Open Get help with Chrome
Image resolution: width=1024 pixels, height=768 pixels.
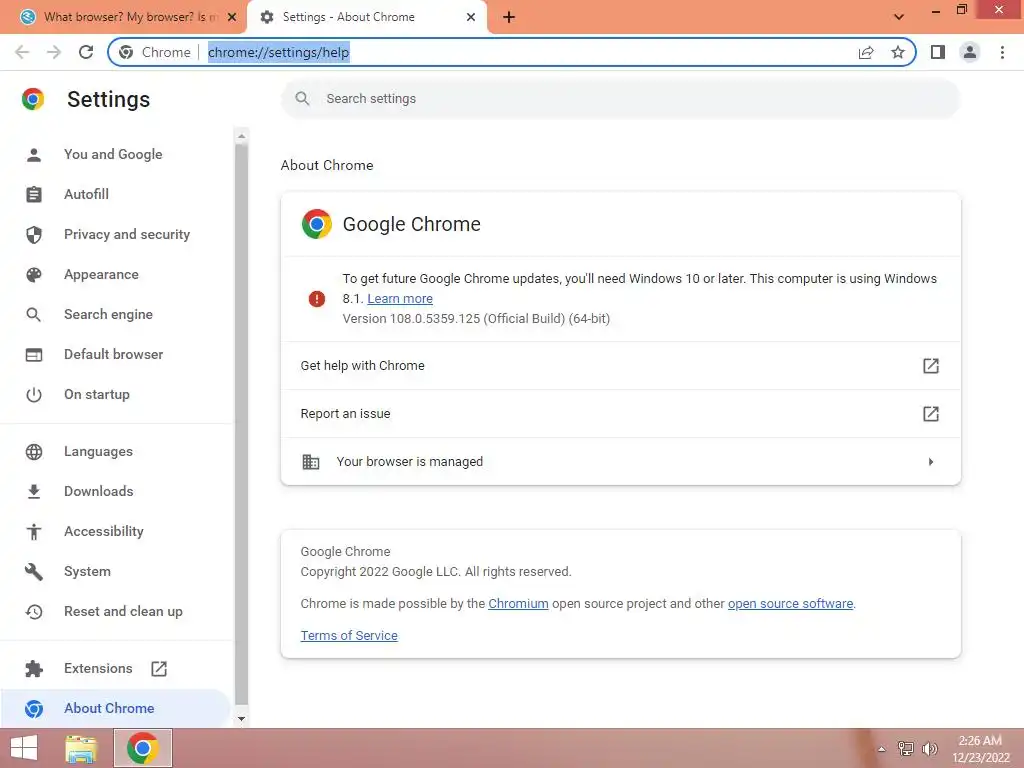620,366
